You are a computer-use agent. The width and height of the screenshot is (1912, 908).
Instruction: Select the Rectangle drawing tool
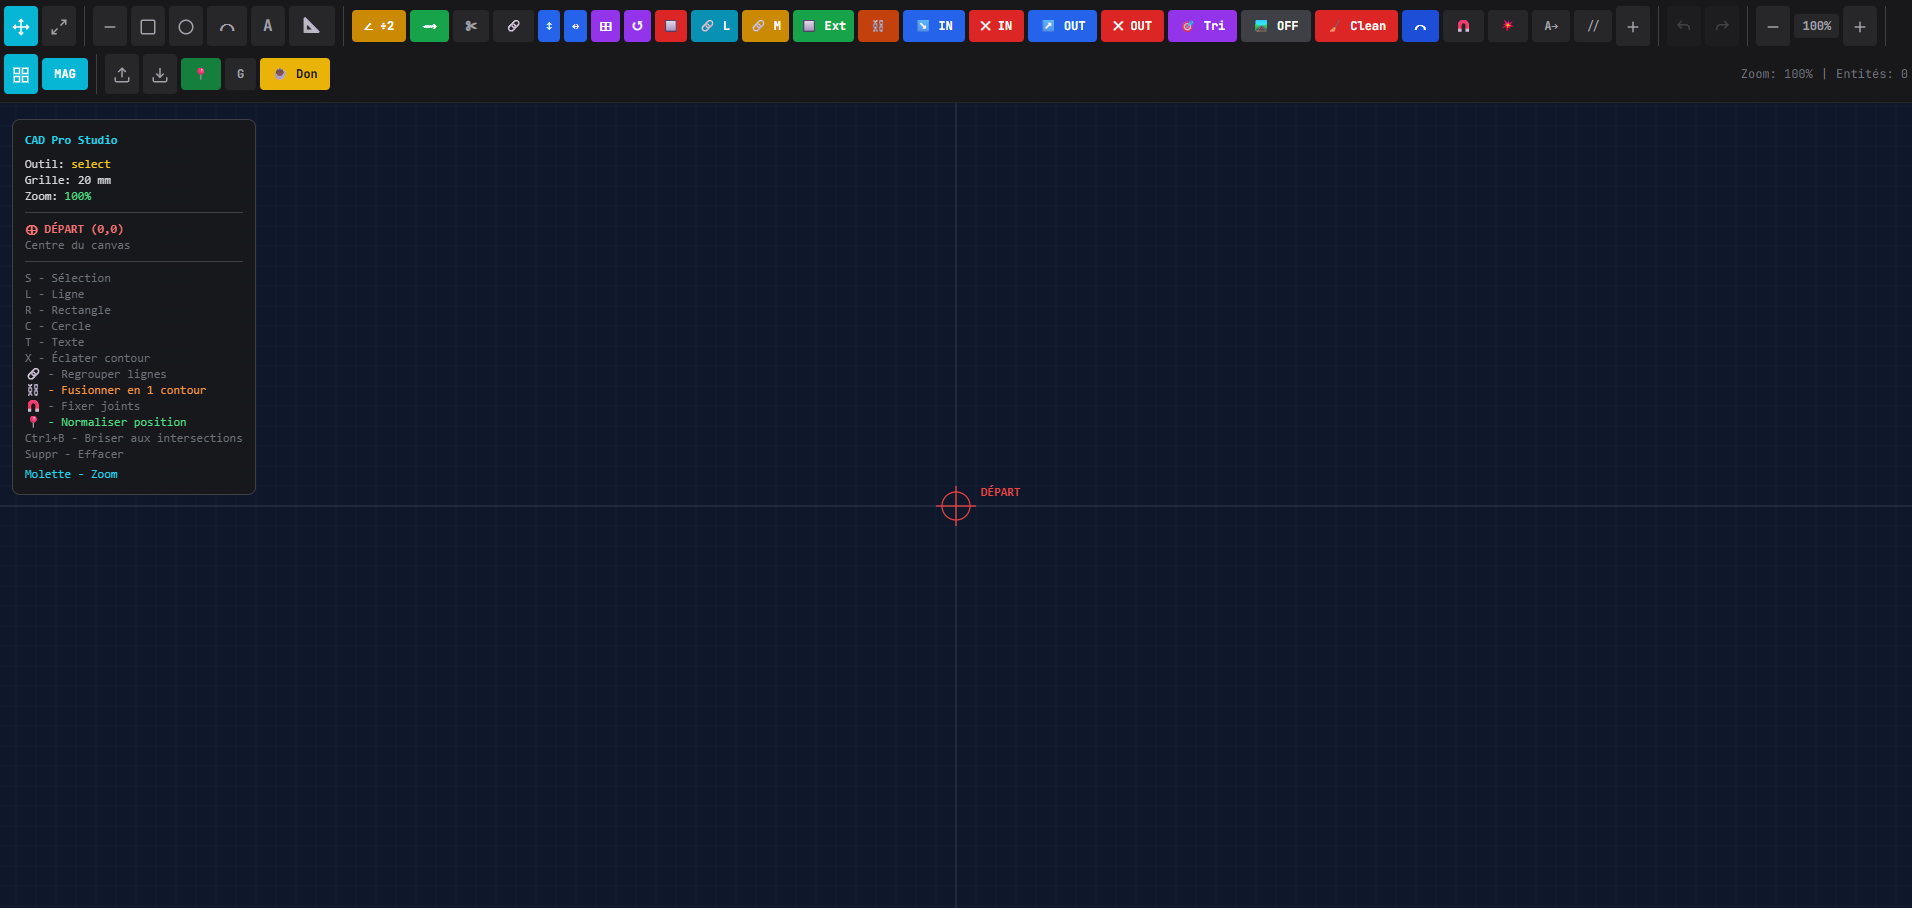[x=148, y=26]
